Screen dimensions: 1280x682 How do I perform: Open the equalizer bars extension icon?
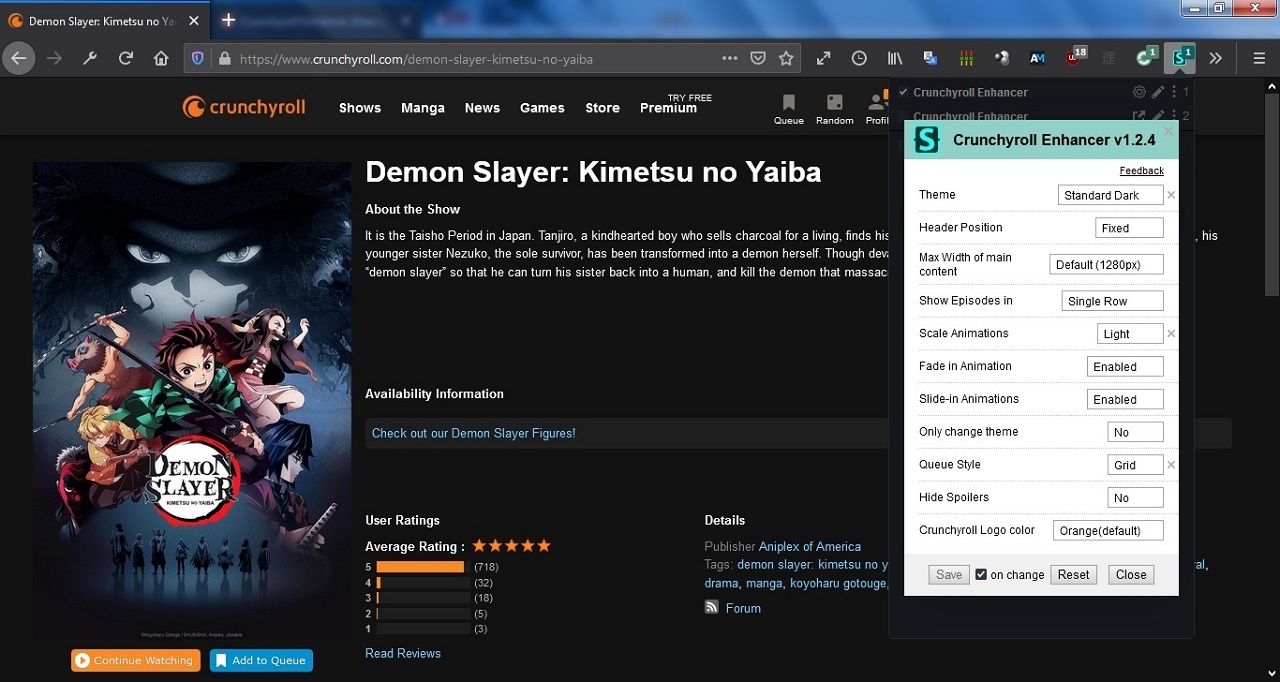pyautogui.click(x=966, y=59)
